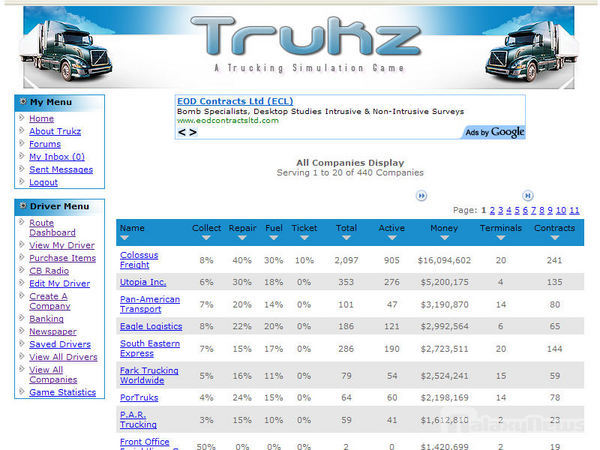The width and height of the screenshot is (600, 450).
Task: Sort by Contracts using column arrow
Action: point(555,238)
